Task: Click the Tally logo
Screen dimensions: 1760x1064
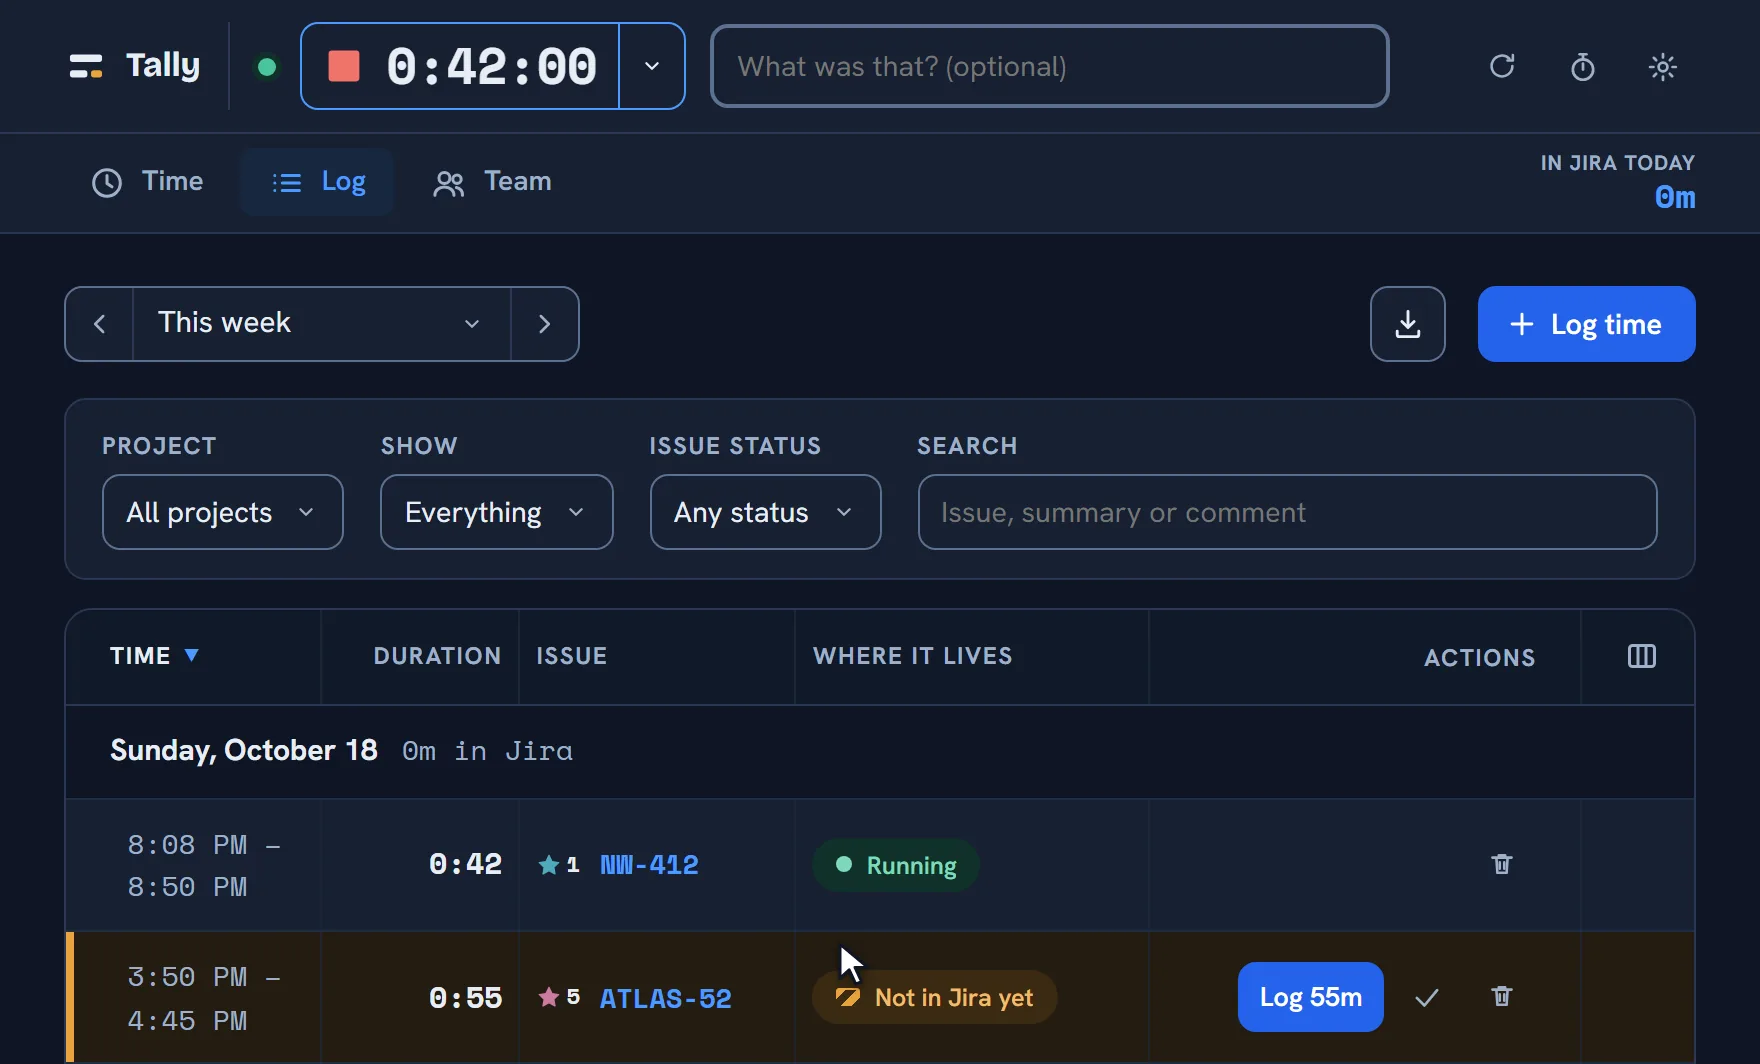Action: click(134, 66)
